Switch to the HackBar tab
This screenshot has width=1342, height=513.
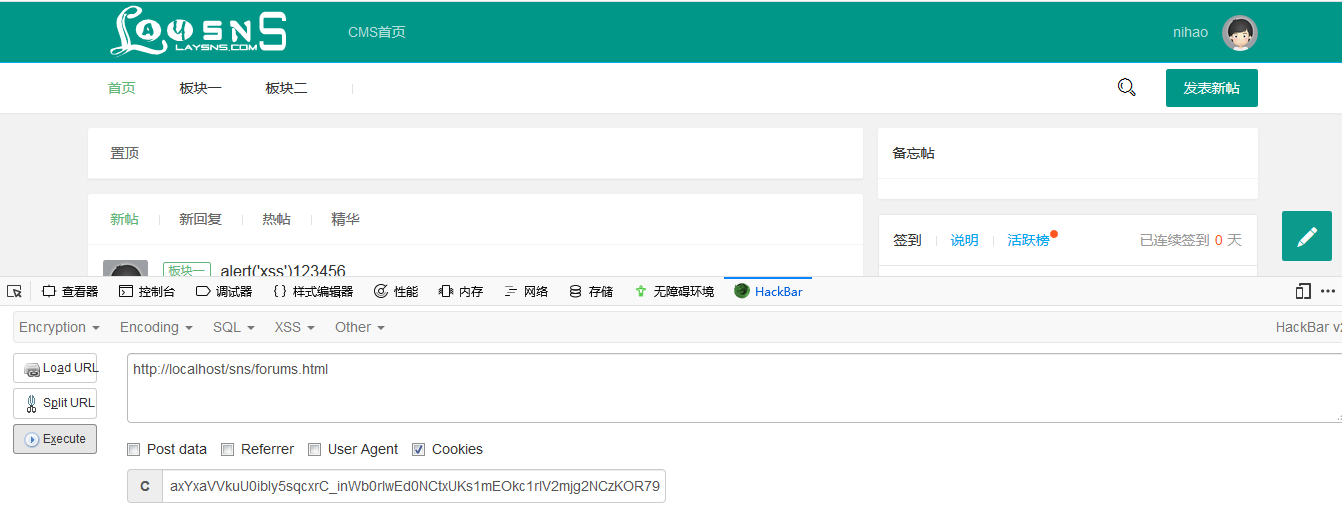768,291
